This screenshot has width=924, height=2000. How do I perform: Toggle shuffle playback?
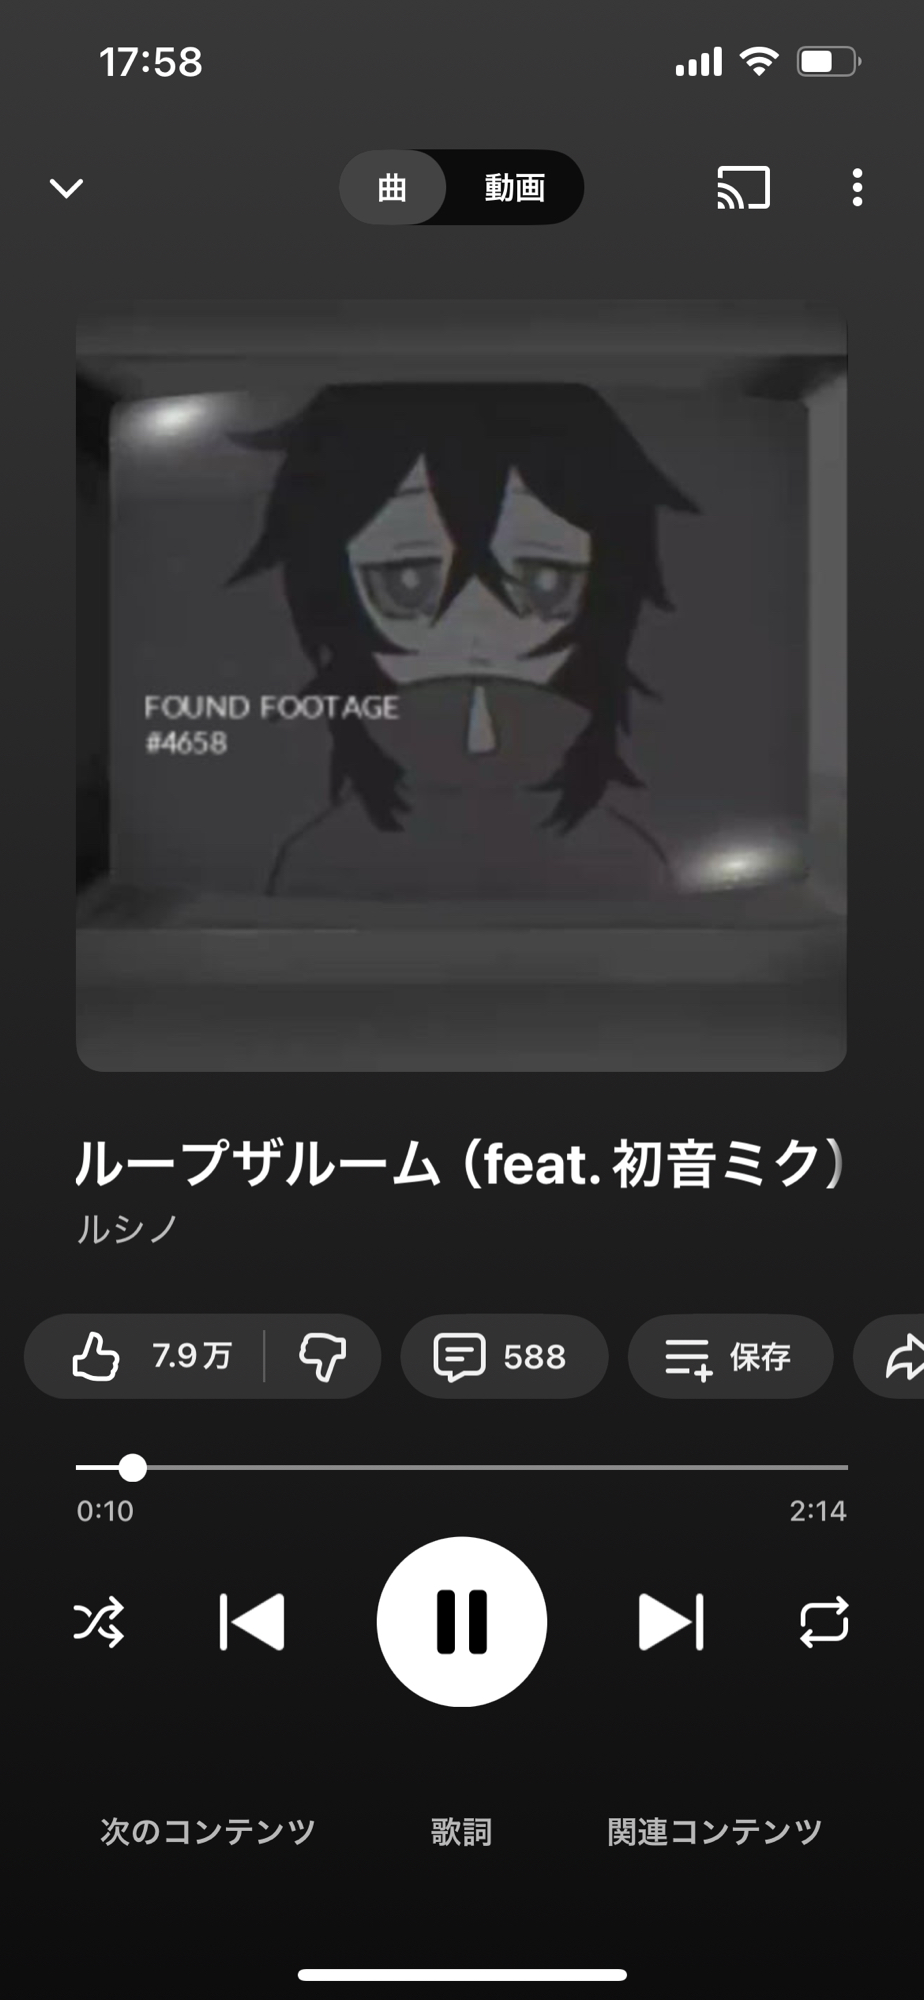[x=99, y=1621]
